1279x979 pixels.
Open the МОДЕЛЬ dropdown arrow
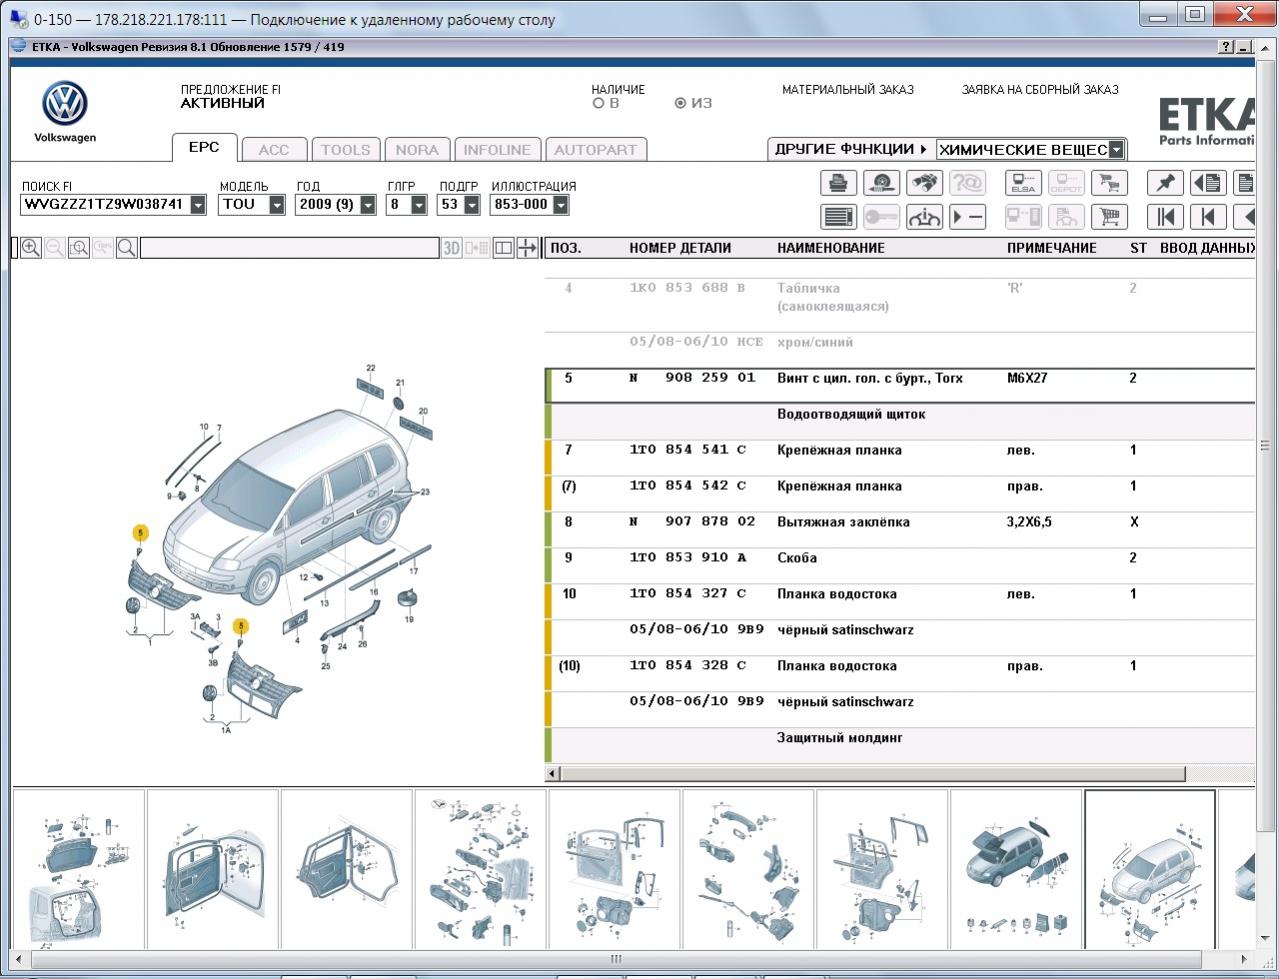tap(277, 205)
